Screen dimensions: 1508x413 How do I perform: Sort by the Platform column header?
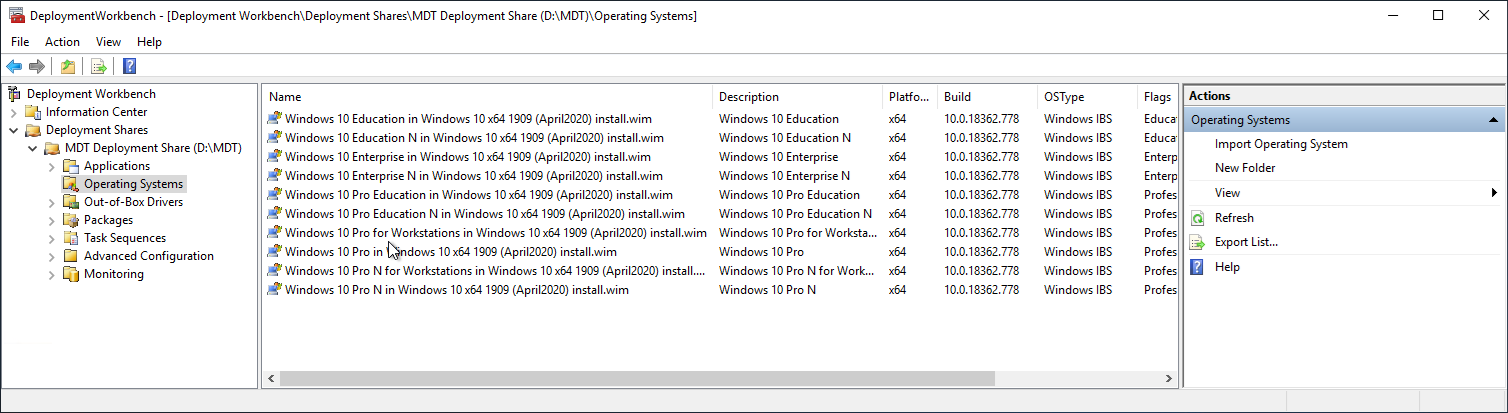[910, 97]
